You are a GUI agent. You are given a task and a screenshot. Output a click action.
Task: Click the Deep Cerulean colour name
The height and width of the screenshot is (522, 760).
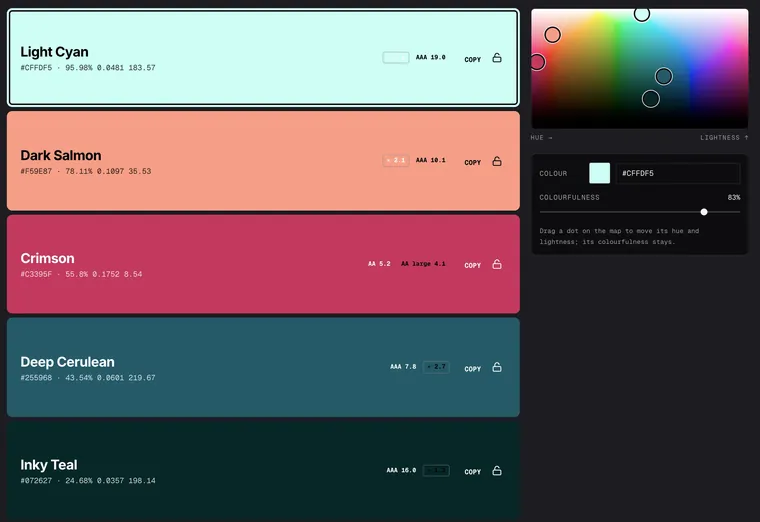click(x=67, y=362)
